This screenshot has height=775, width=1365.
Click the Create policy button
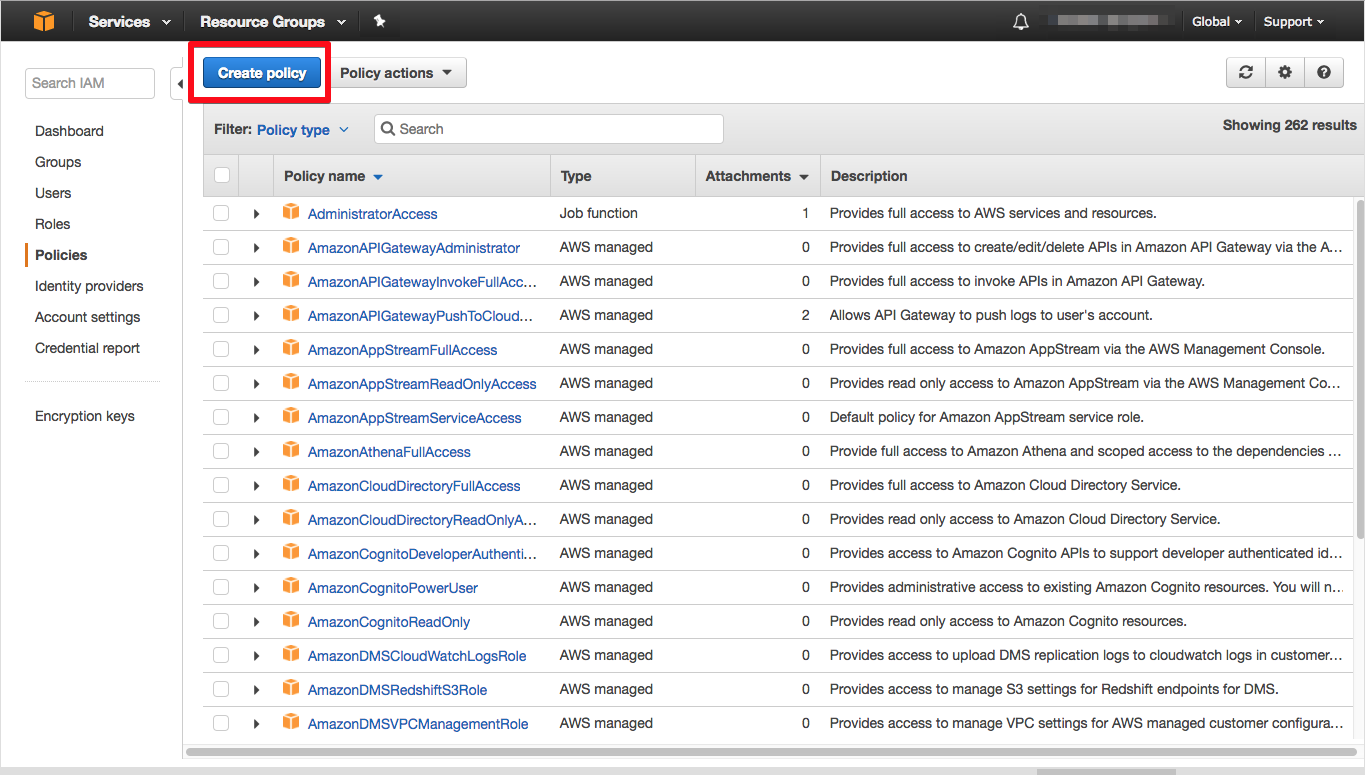pos(262,73)
